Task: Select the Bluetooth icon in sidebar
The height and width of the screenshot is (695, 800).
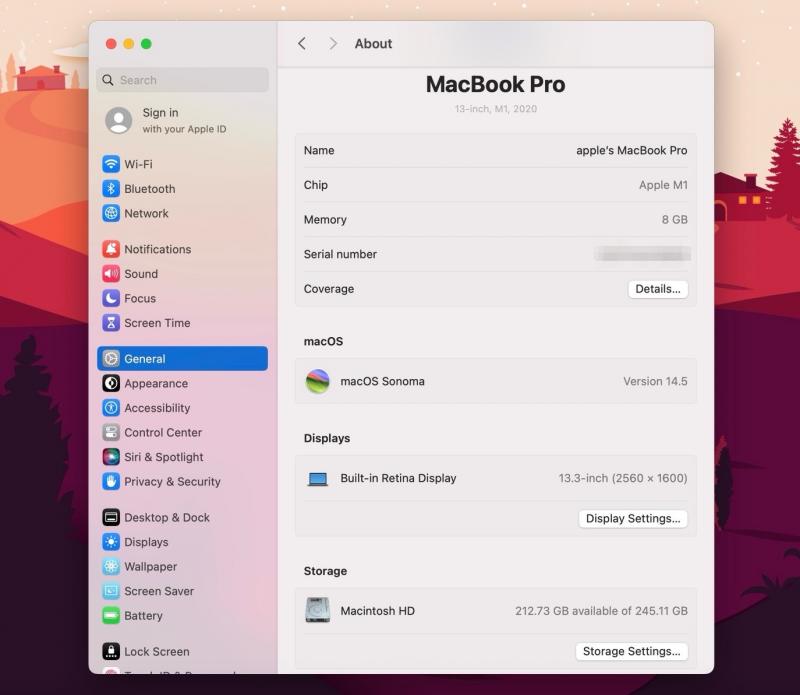Action: (111, 189)
